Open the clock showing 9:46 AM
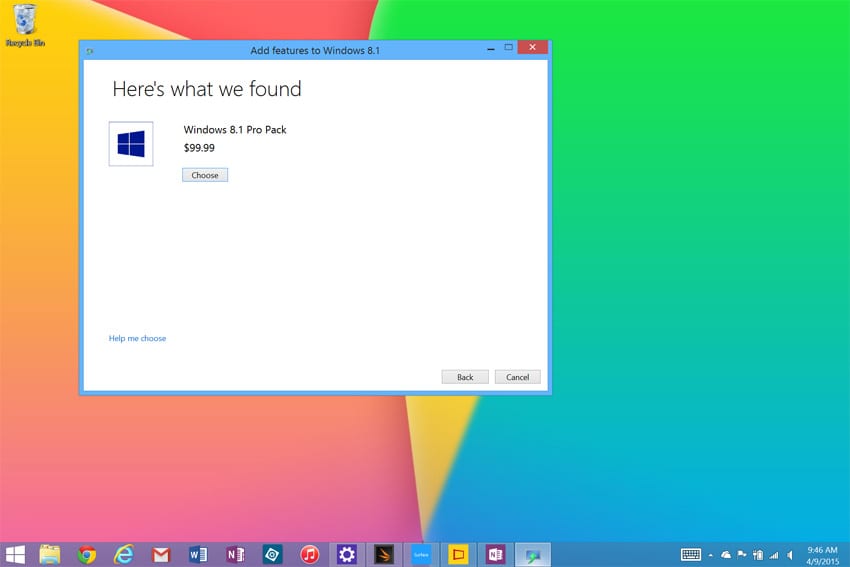The image size is (850, 567). tap(822, 555)
